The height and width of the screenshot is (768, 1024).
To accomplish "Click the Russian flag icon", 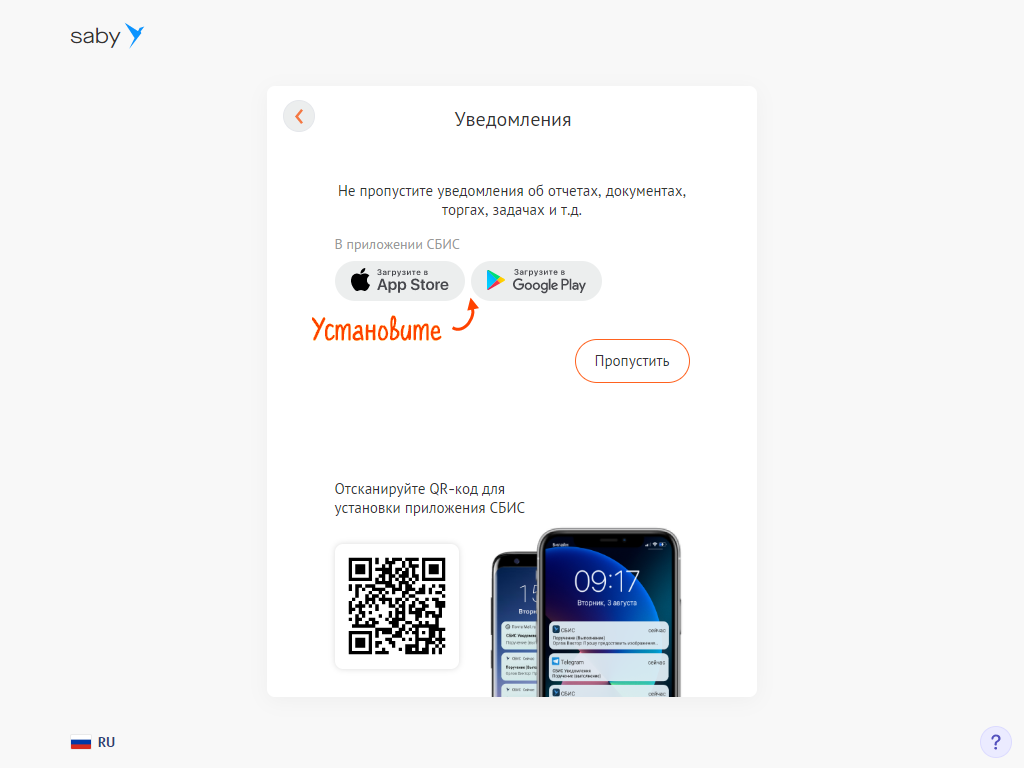I will click(x=81, y=743).
